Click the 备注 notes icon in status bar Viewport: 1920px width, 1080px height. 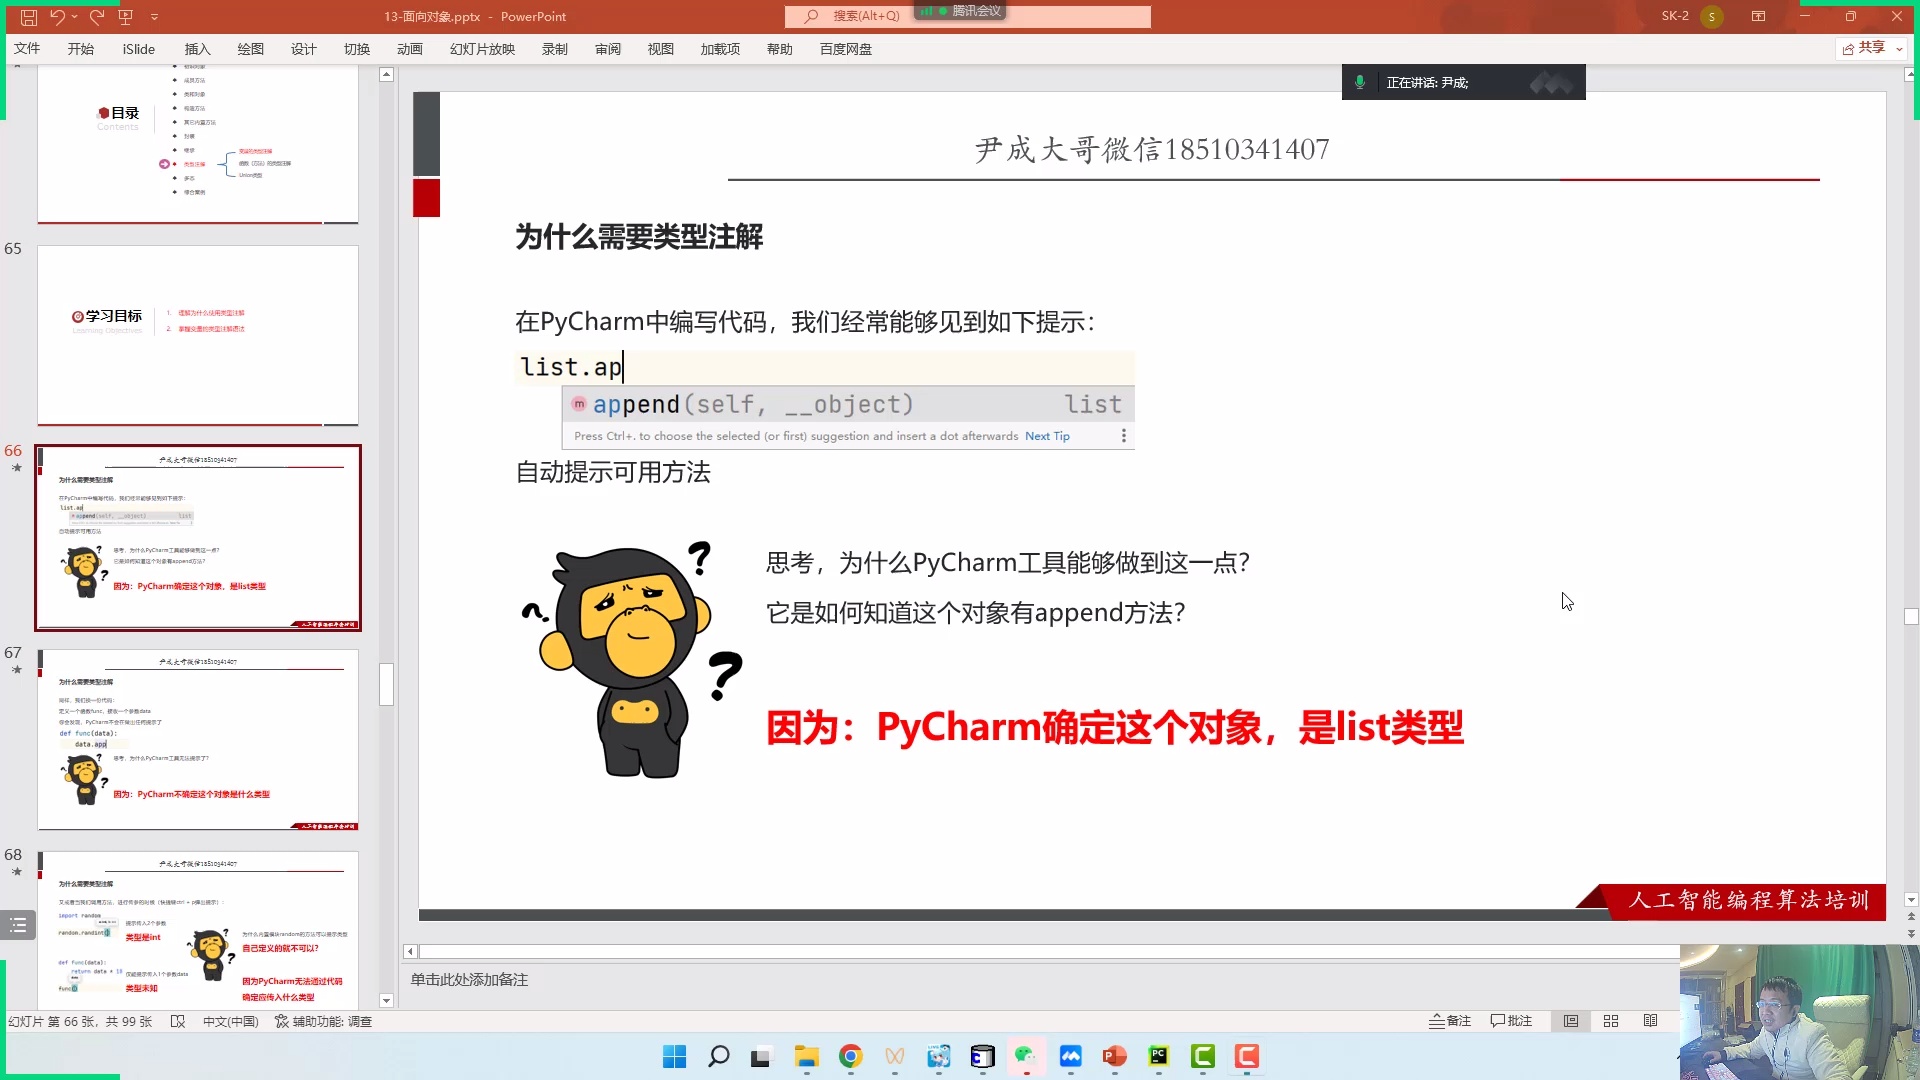pos(1451,1021)
